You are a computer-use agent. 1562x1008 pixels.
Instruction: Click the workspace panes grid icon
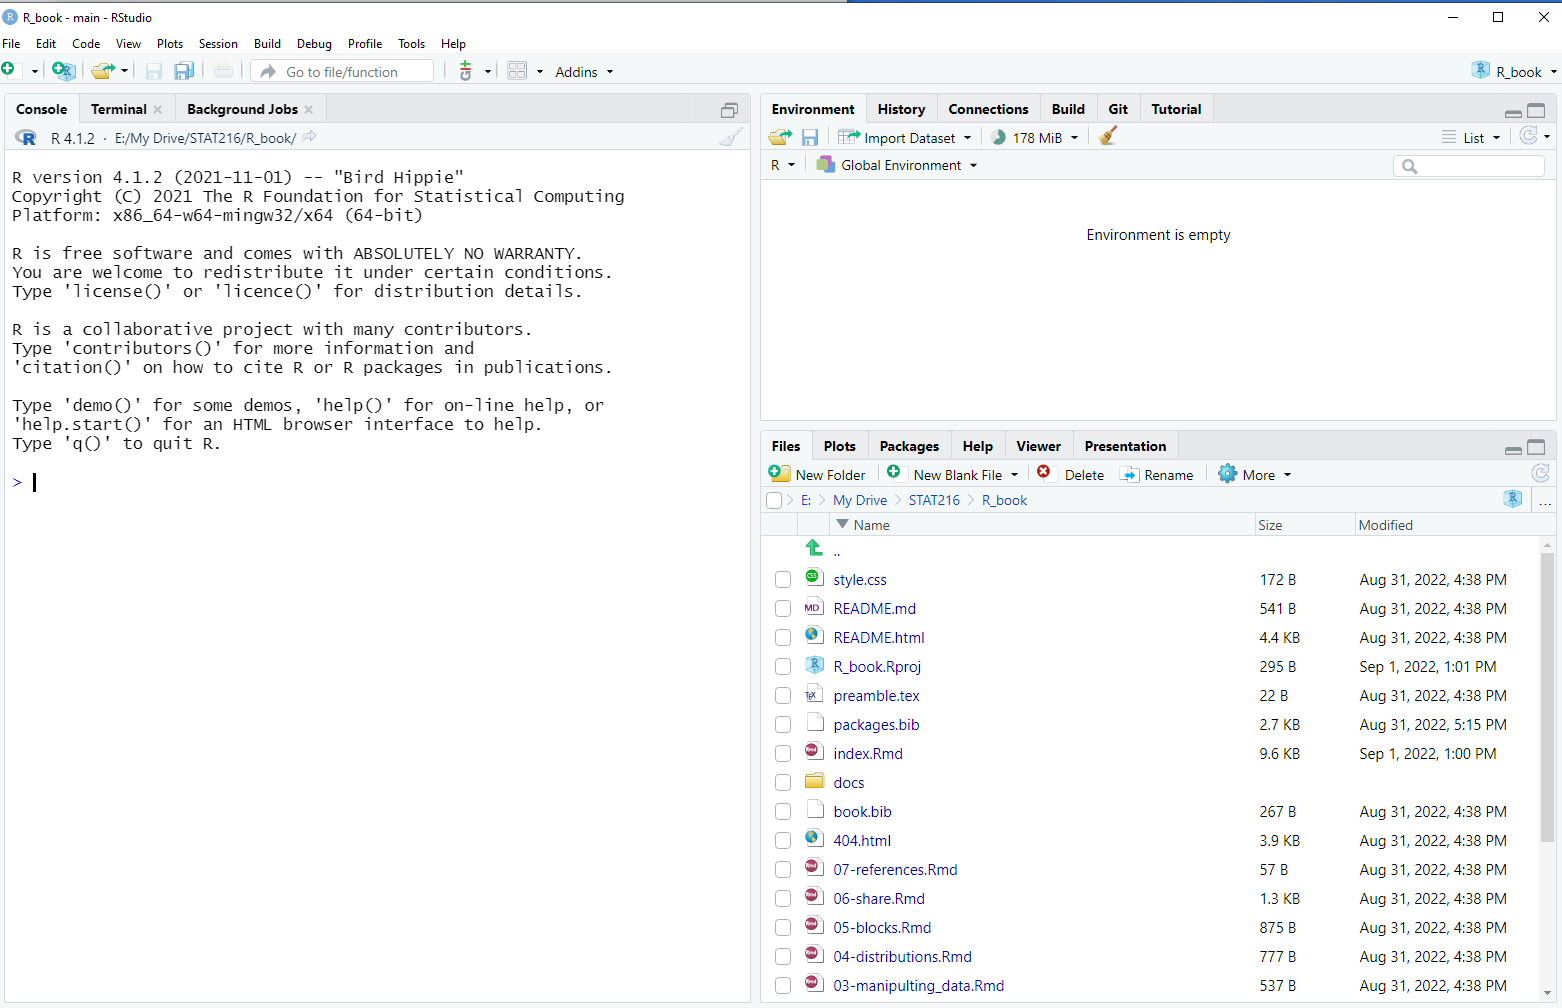tap(517, 71)
